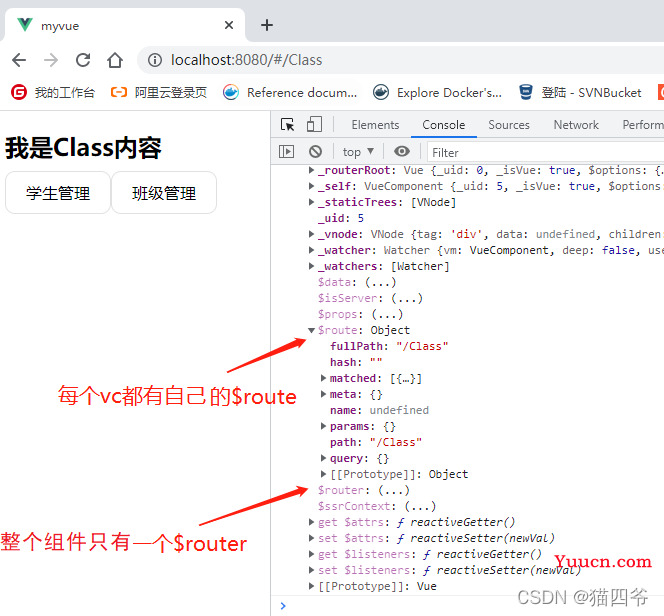Close the myvue tab

[229, 25]
